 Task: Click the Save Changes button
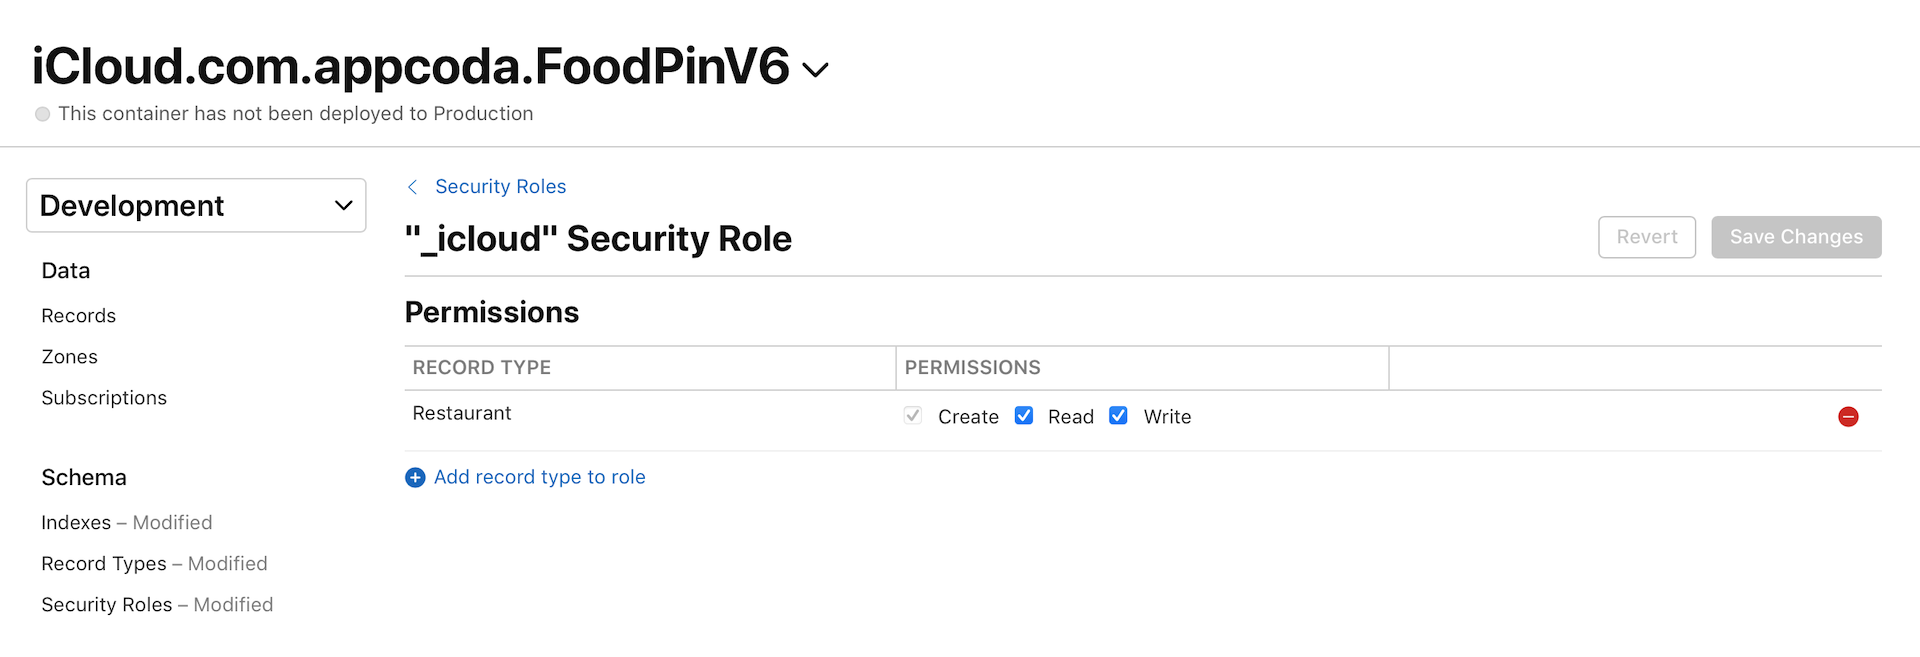pos(1795,237)
